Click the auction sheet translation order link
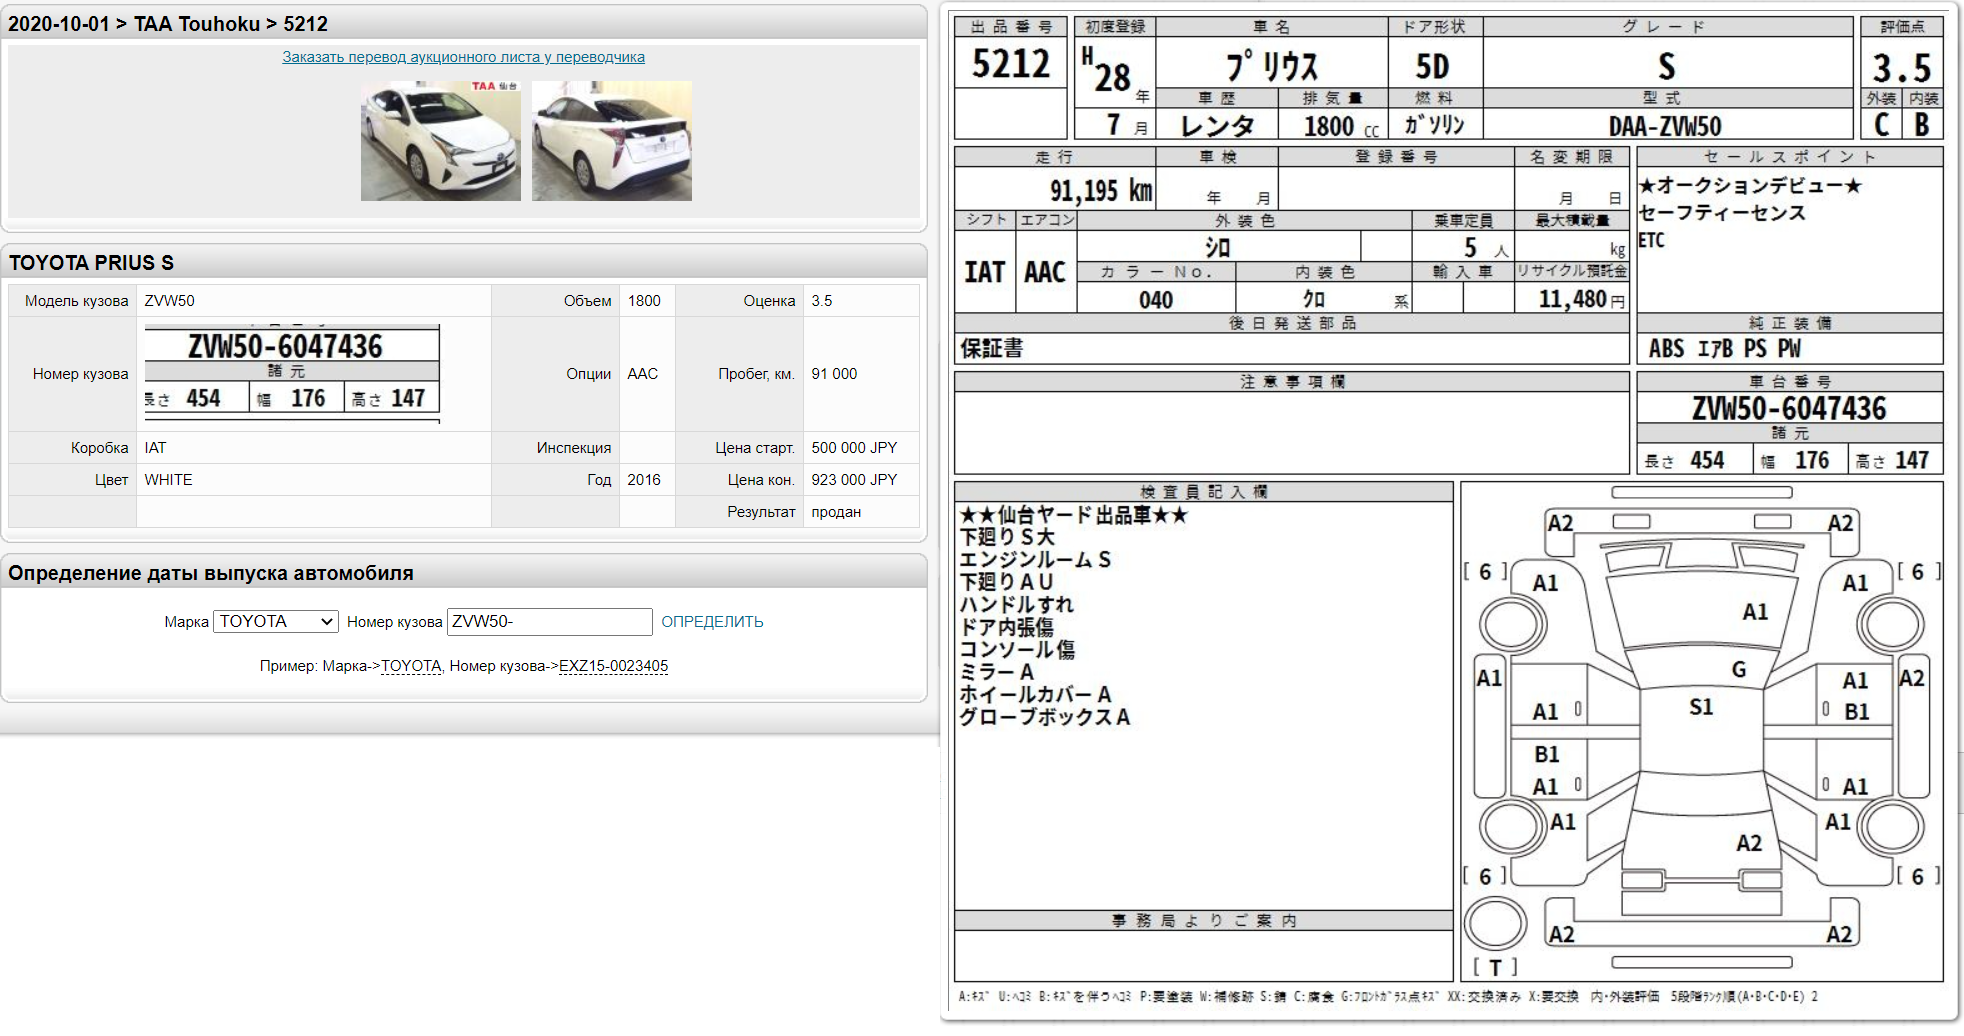 pos(463,57)
